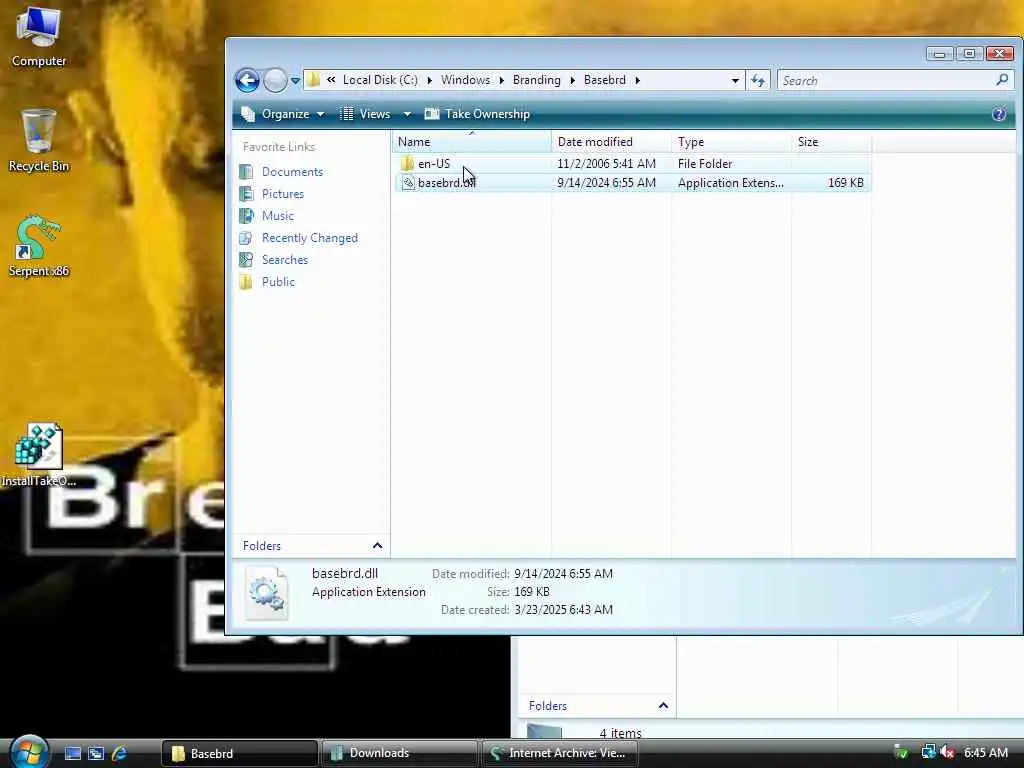Expand the address bar chevron for hidden path
This screenshot has height=768, width=1024.
coord(331,80)
